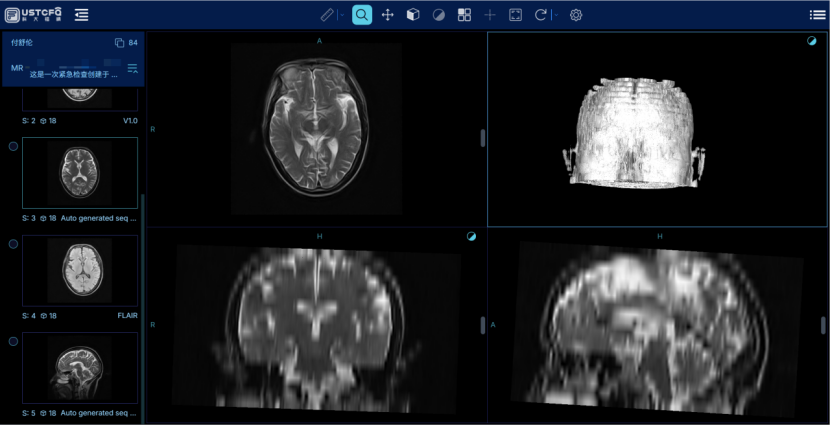Select radio button for series 3
The height and width of the screenshot is (426, 831).
pos(13,146)
